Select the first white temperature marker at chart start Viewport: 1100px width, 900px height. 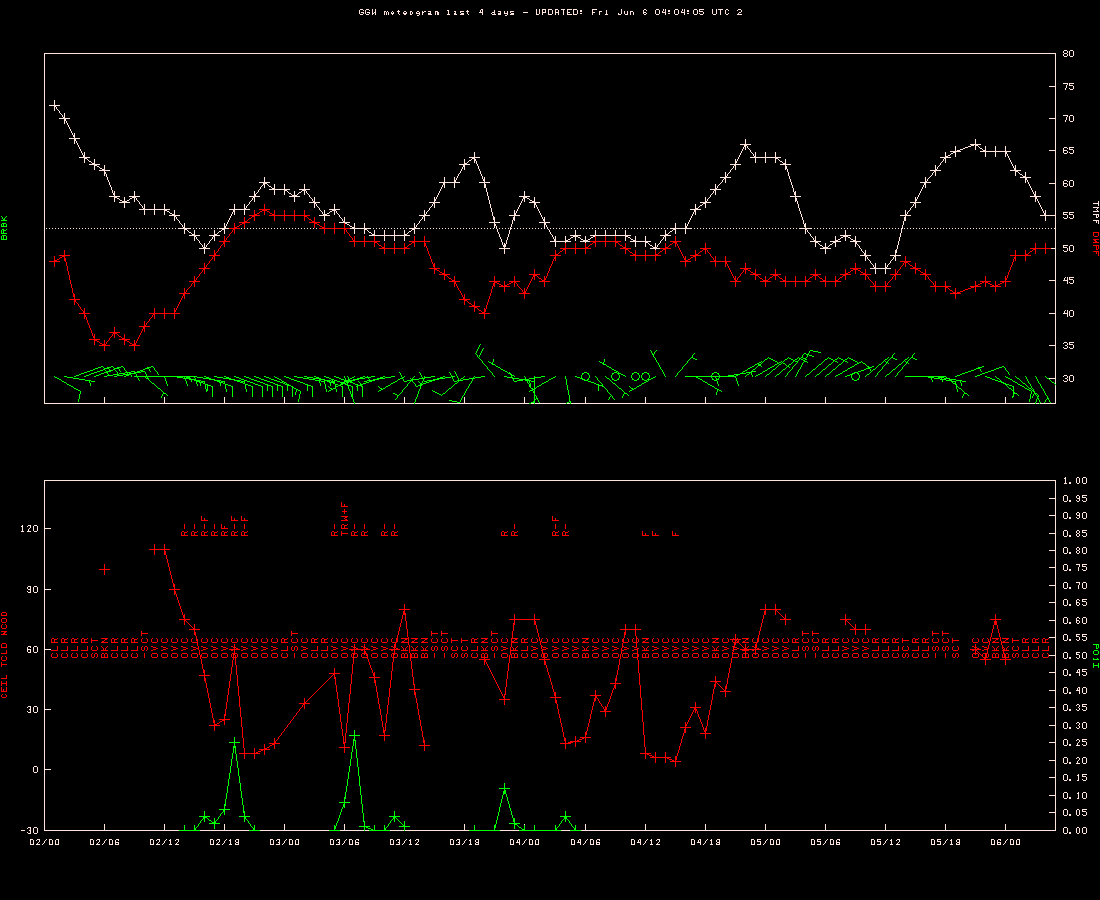pos(55,105)
